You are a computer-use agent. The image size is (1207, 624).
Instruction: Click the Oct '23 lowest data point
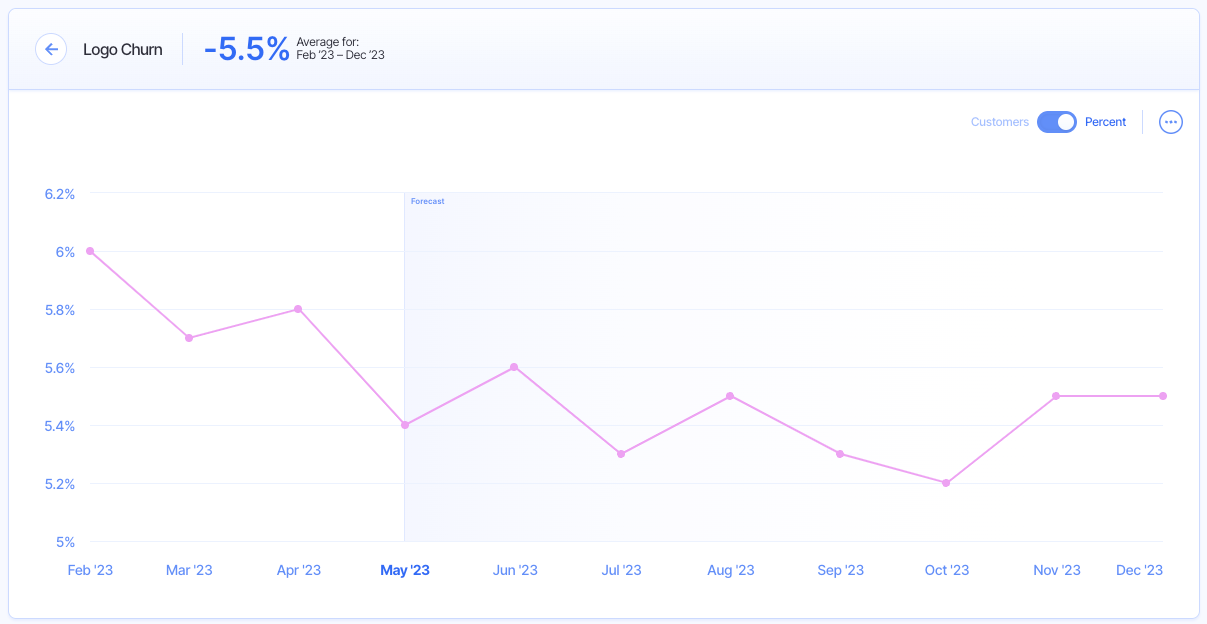946,483
